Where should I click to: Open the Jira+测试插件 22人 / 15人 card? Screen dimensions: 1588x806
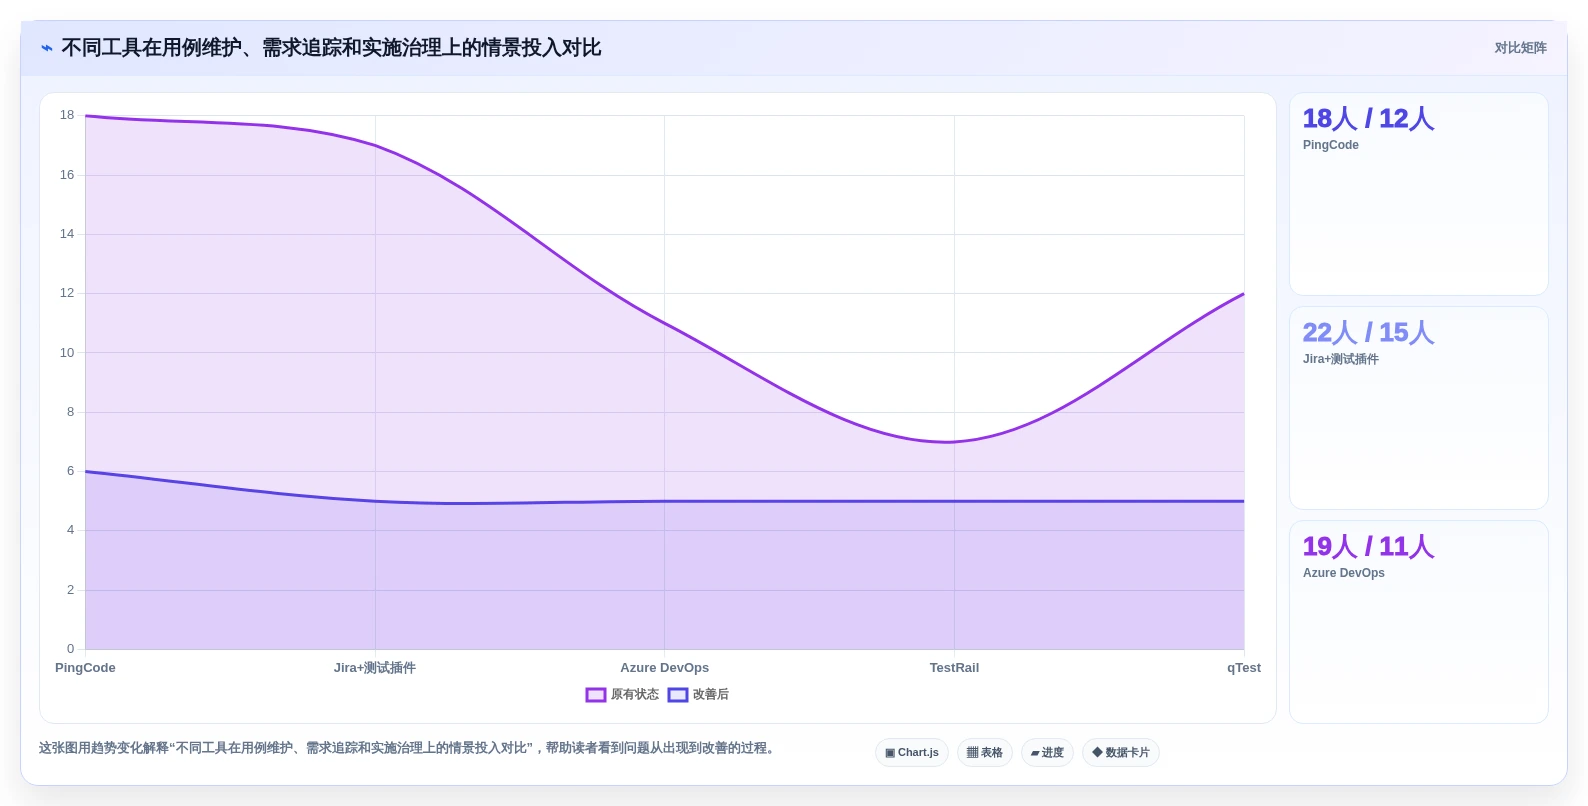[x=1419, y=408]
